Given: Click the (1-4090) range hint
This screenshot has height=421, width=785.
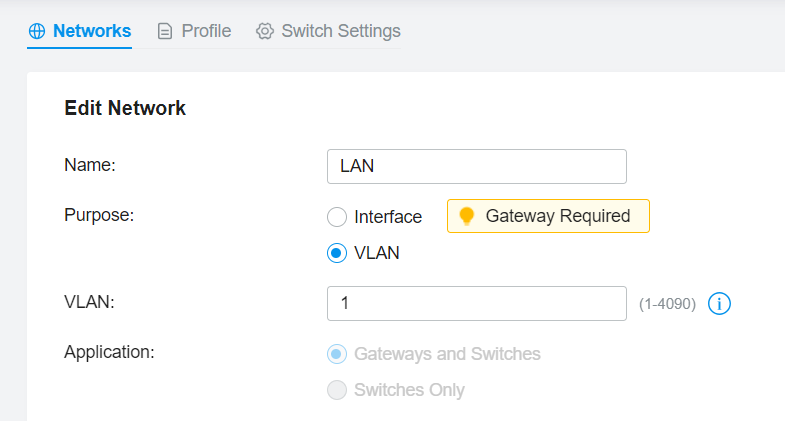Looking at the screenshot, I should [667, 304].
